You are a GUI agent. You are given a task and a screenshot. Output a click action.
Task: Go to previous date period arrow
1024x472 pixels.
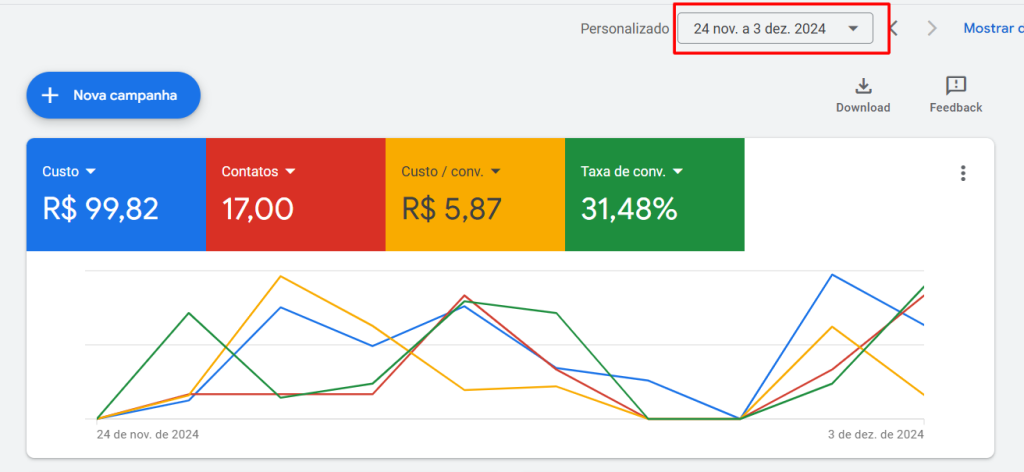click(x=893, y=28)
